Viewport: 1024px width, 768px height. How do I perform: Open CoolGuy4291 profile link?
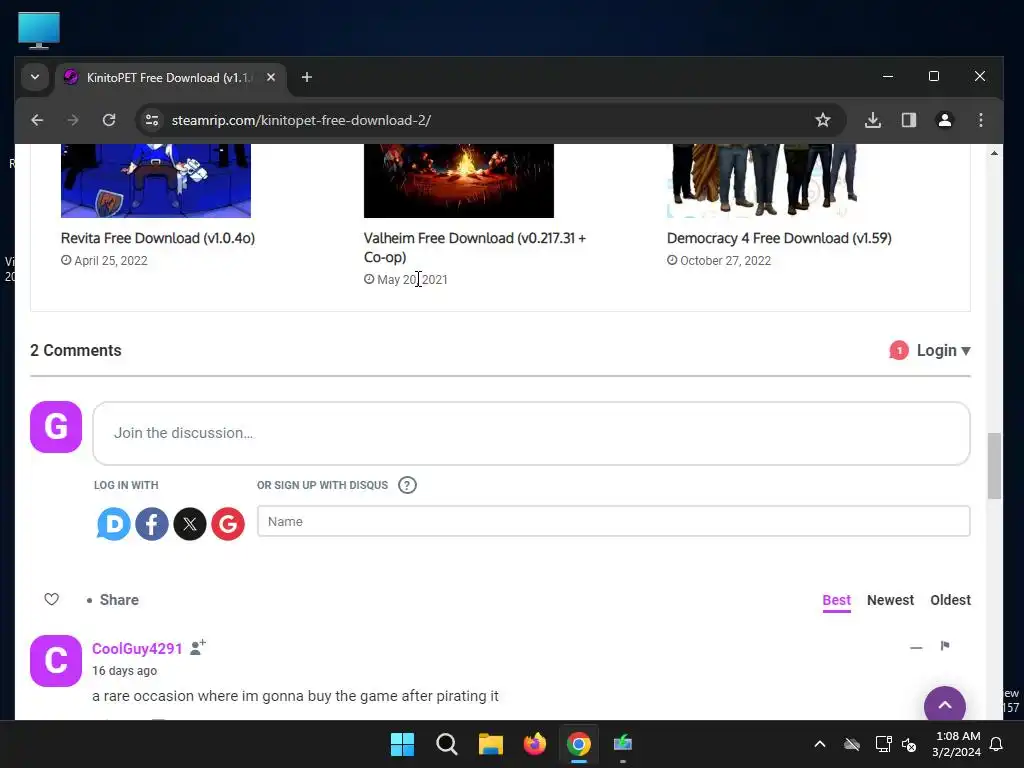tap(137, 648)
